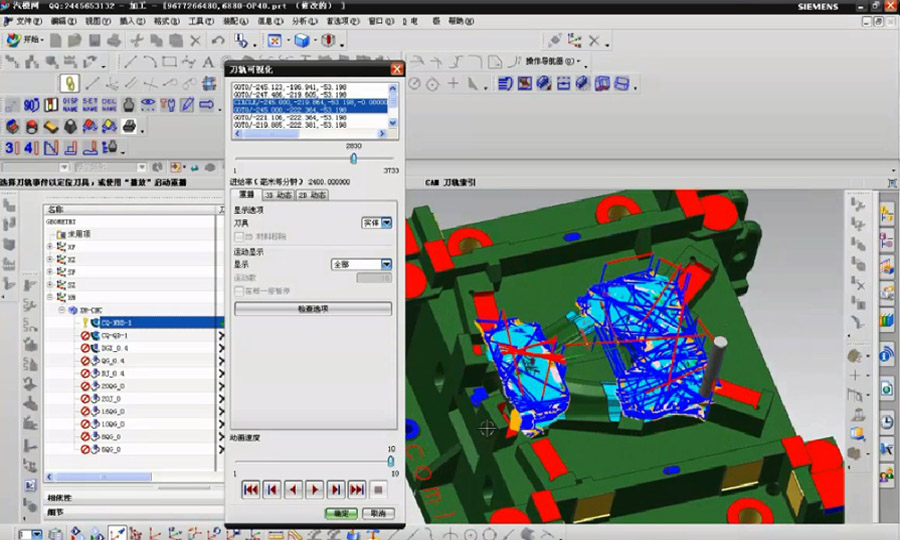This screenshot has width=900, height=540.
Task: Toggle the 2D material removal checkbox
Action: (x=238, y=237)
